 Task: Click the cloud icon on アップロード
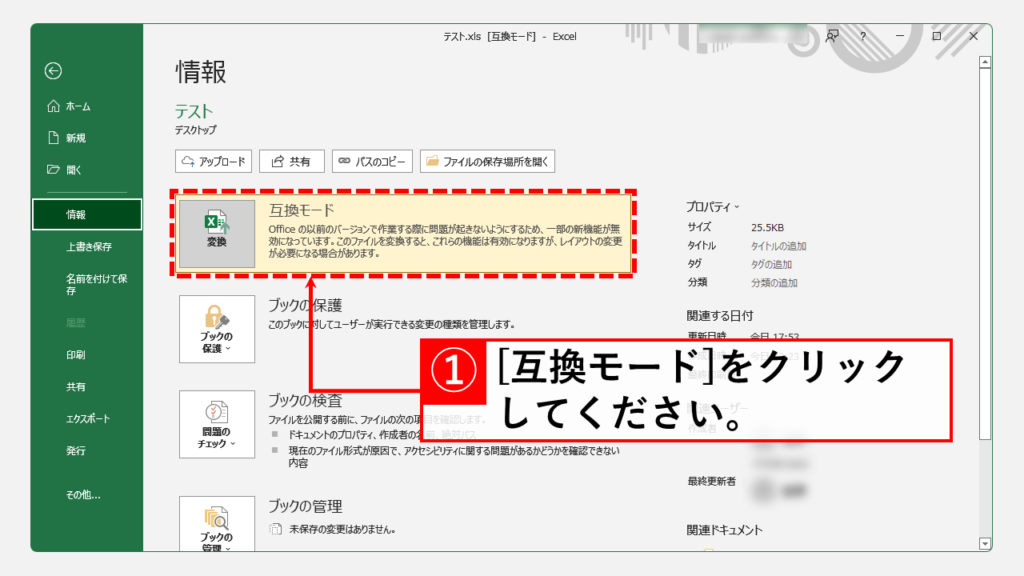point(188,161)
